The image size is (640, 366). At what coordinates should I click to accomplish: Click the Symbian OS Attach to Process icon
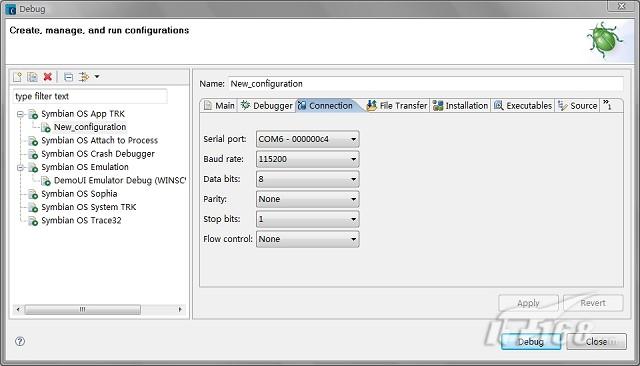click(x=33, y=141)
